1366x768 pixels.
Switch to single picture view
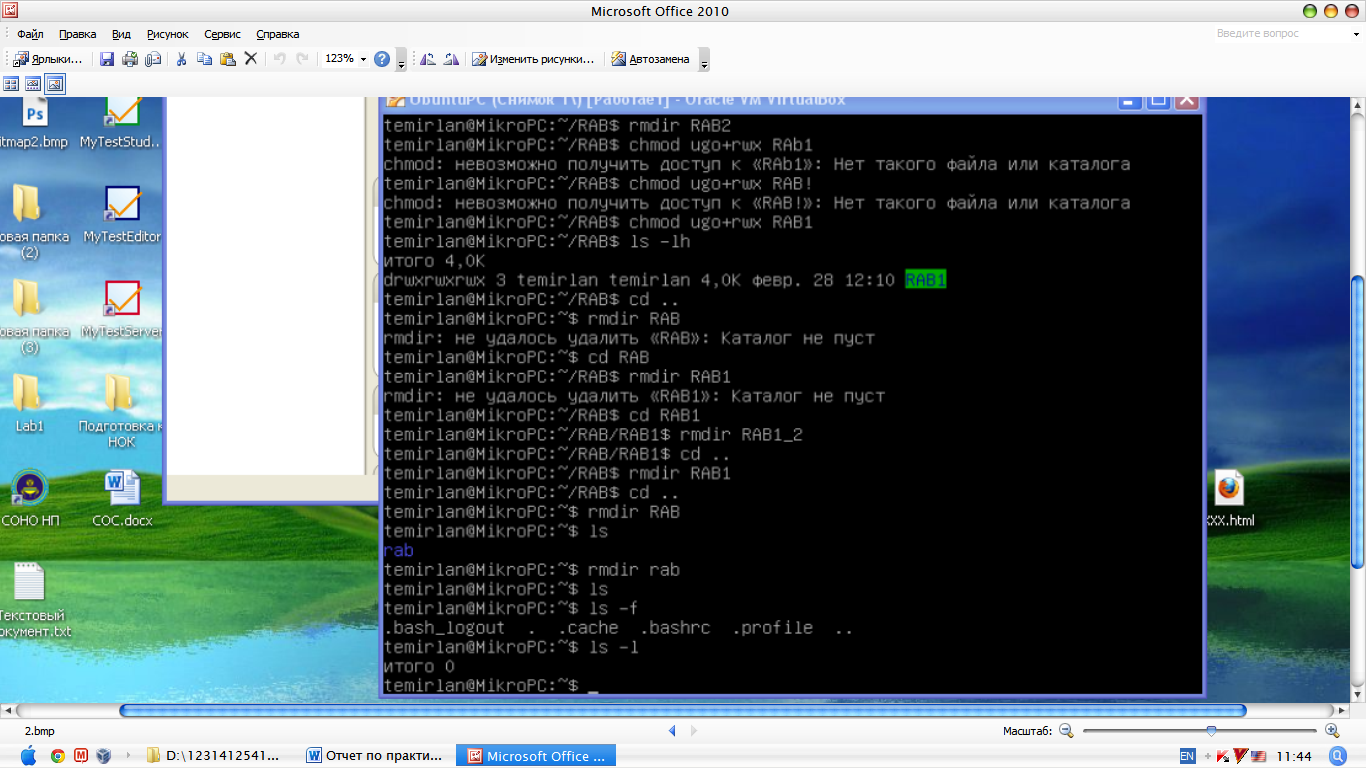(55, 84)
